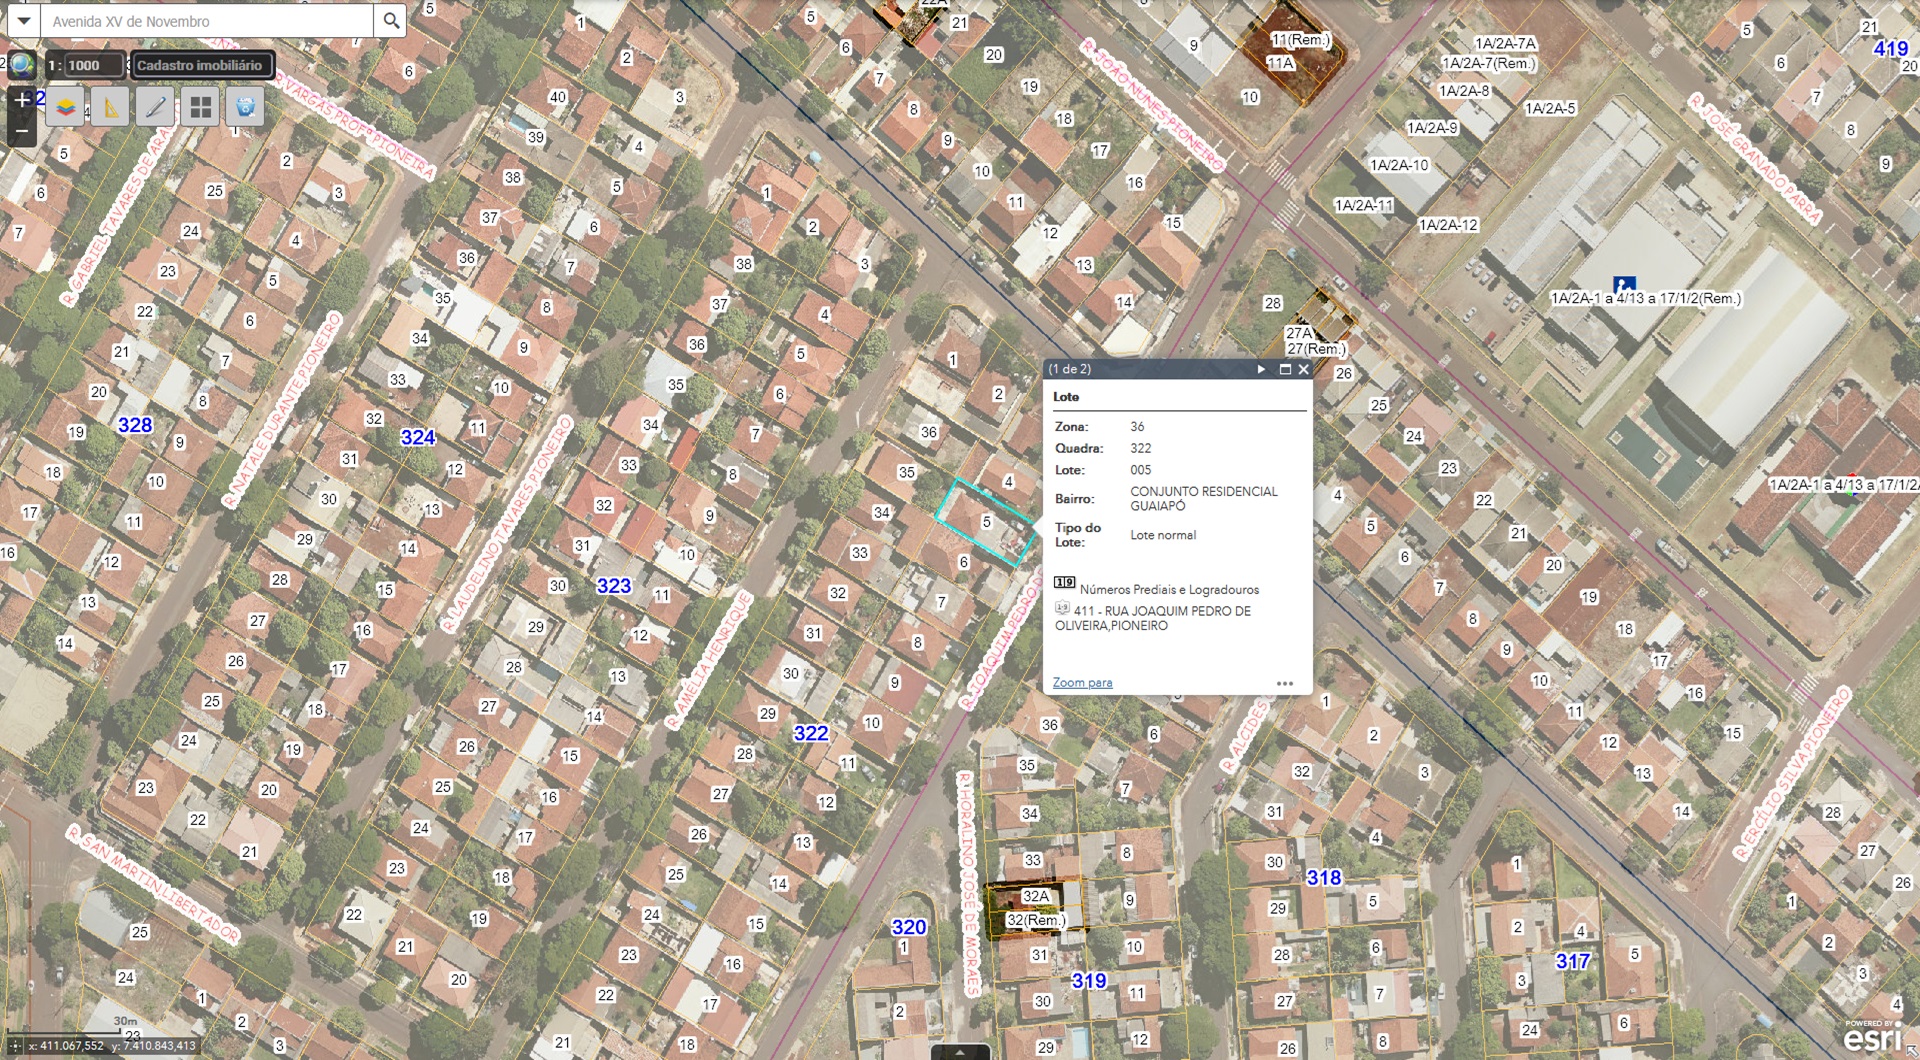Image resolution: width=1920 pixels, height=1060 pixels.
Task: Click the globe magnifier icon
Action: point(21,65)
